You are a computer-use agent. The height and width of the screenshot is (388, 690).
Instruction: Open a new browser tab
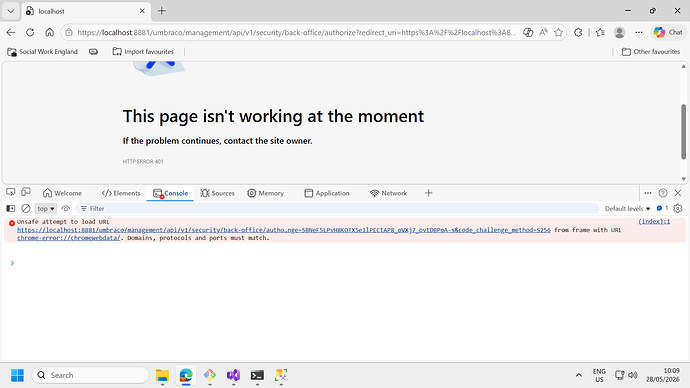coord(161,11)
